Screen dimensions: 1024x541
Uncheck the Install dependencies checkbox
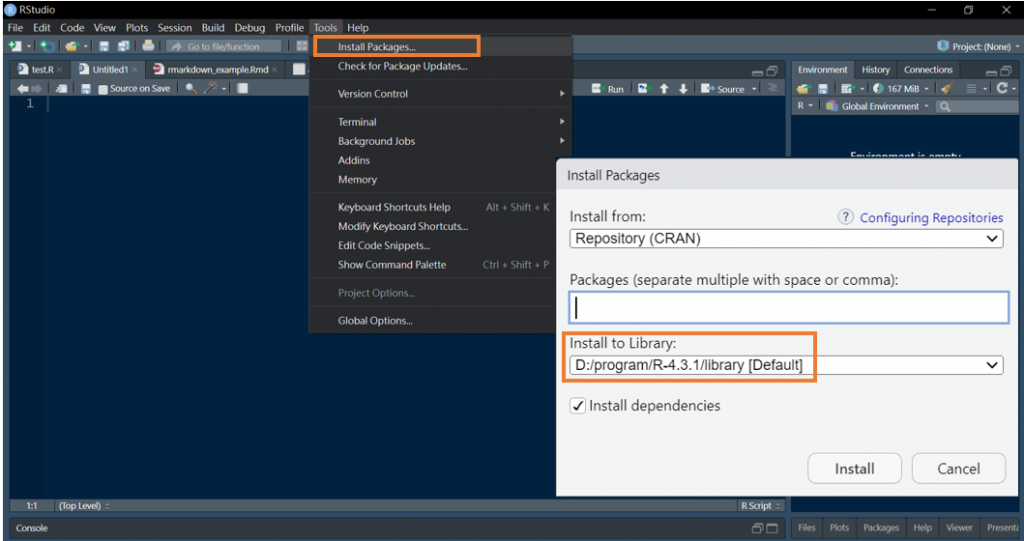[x=577, y=406]
